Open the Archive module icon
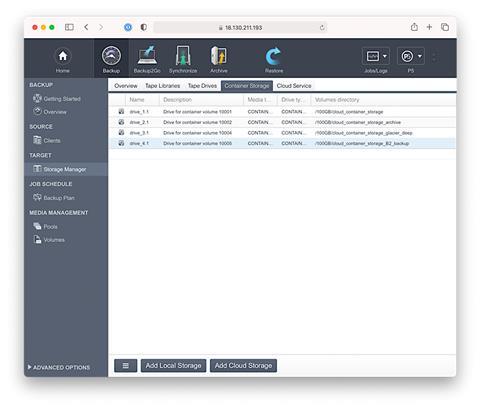 (x=219, y=55)
